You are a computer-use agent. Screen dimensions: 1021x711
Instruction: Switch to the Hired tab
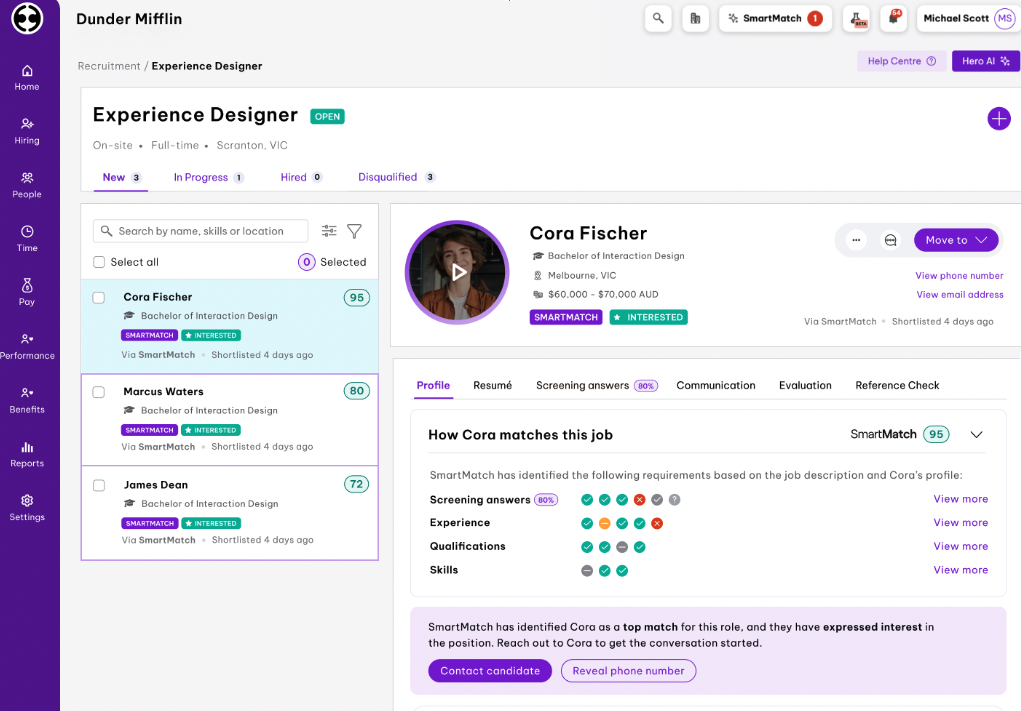coord(301,177)
